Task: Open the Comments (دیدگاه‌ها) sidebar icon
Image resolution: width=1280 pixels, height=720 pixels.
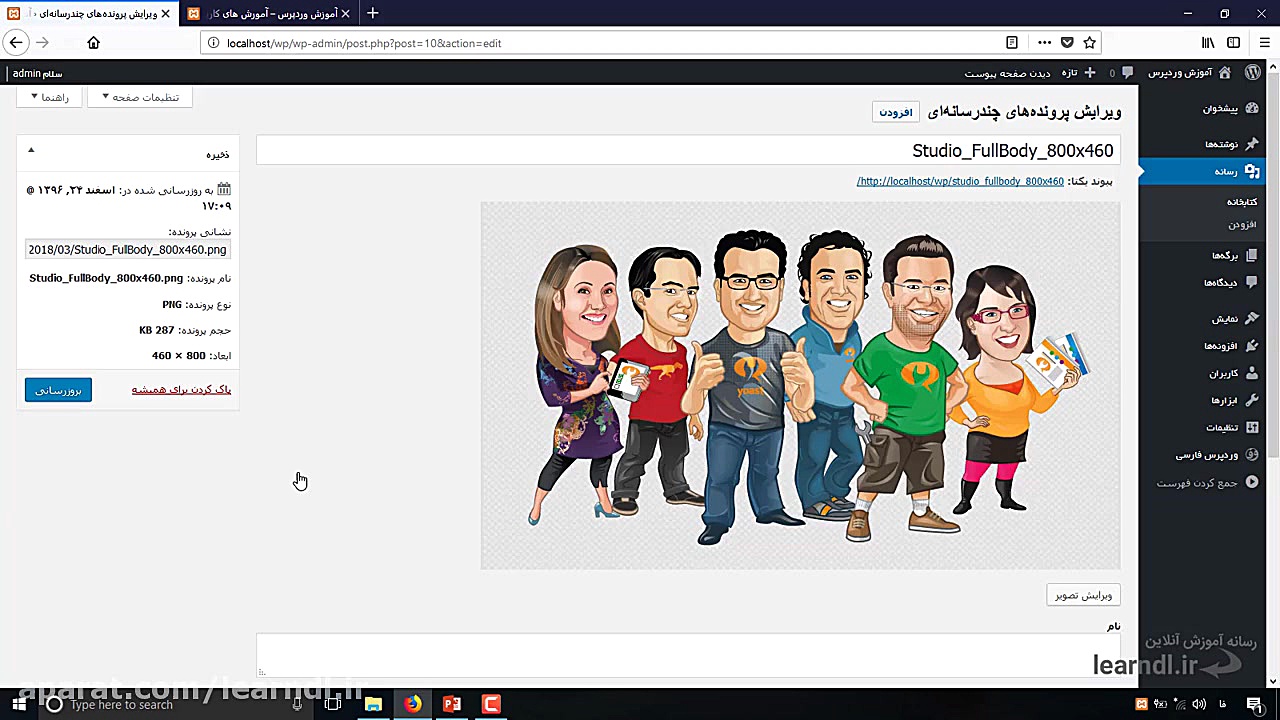Action: pyautogui.click(x=1252, y=283)
